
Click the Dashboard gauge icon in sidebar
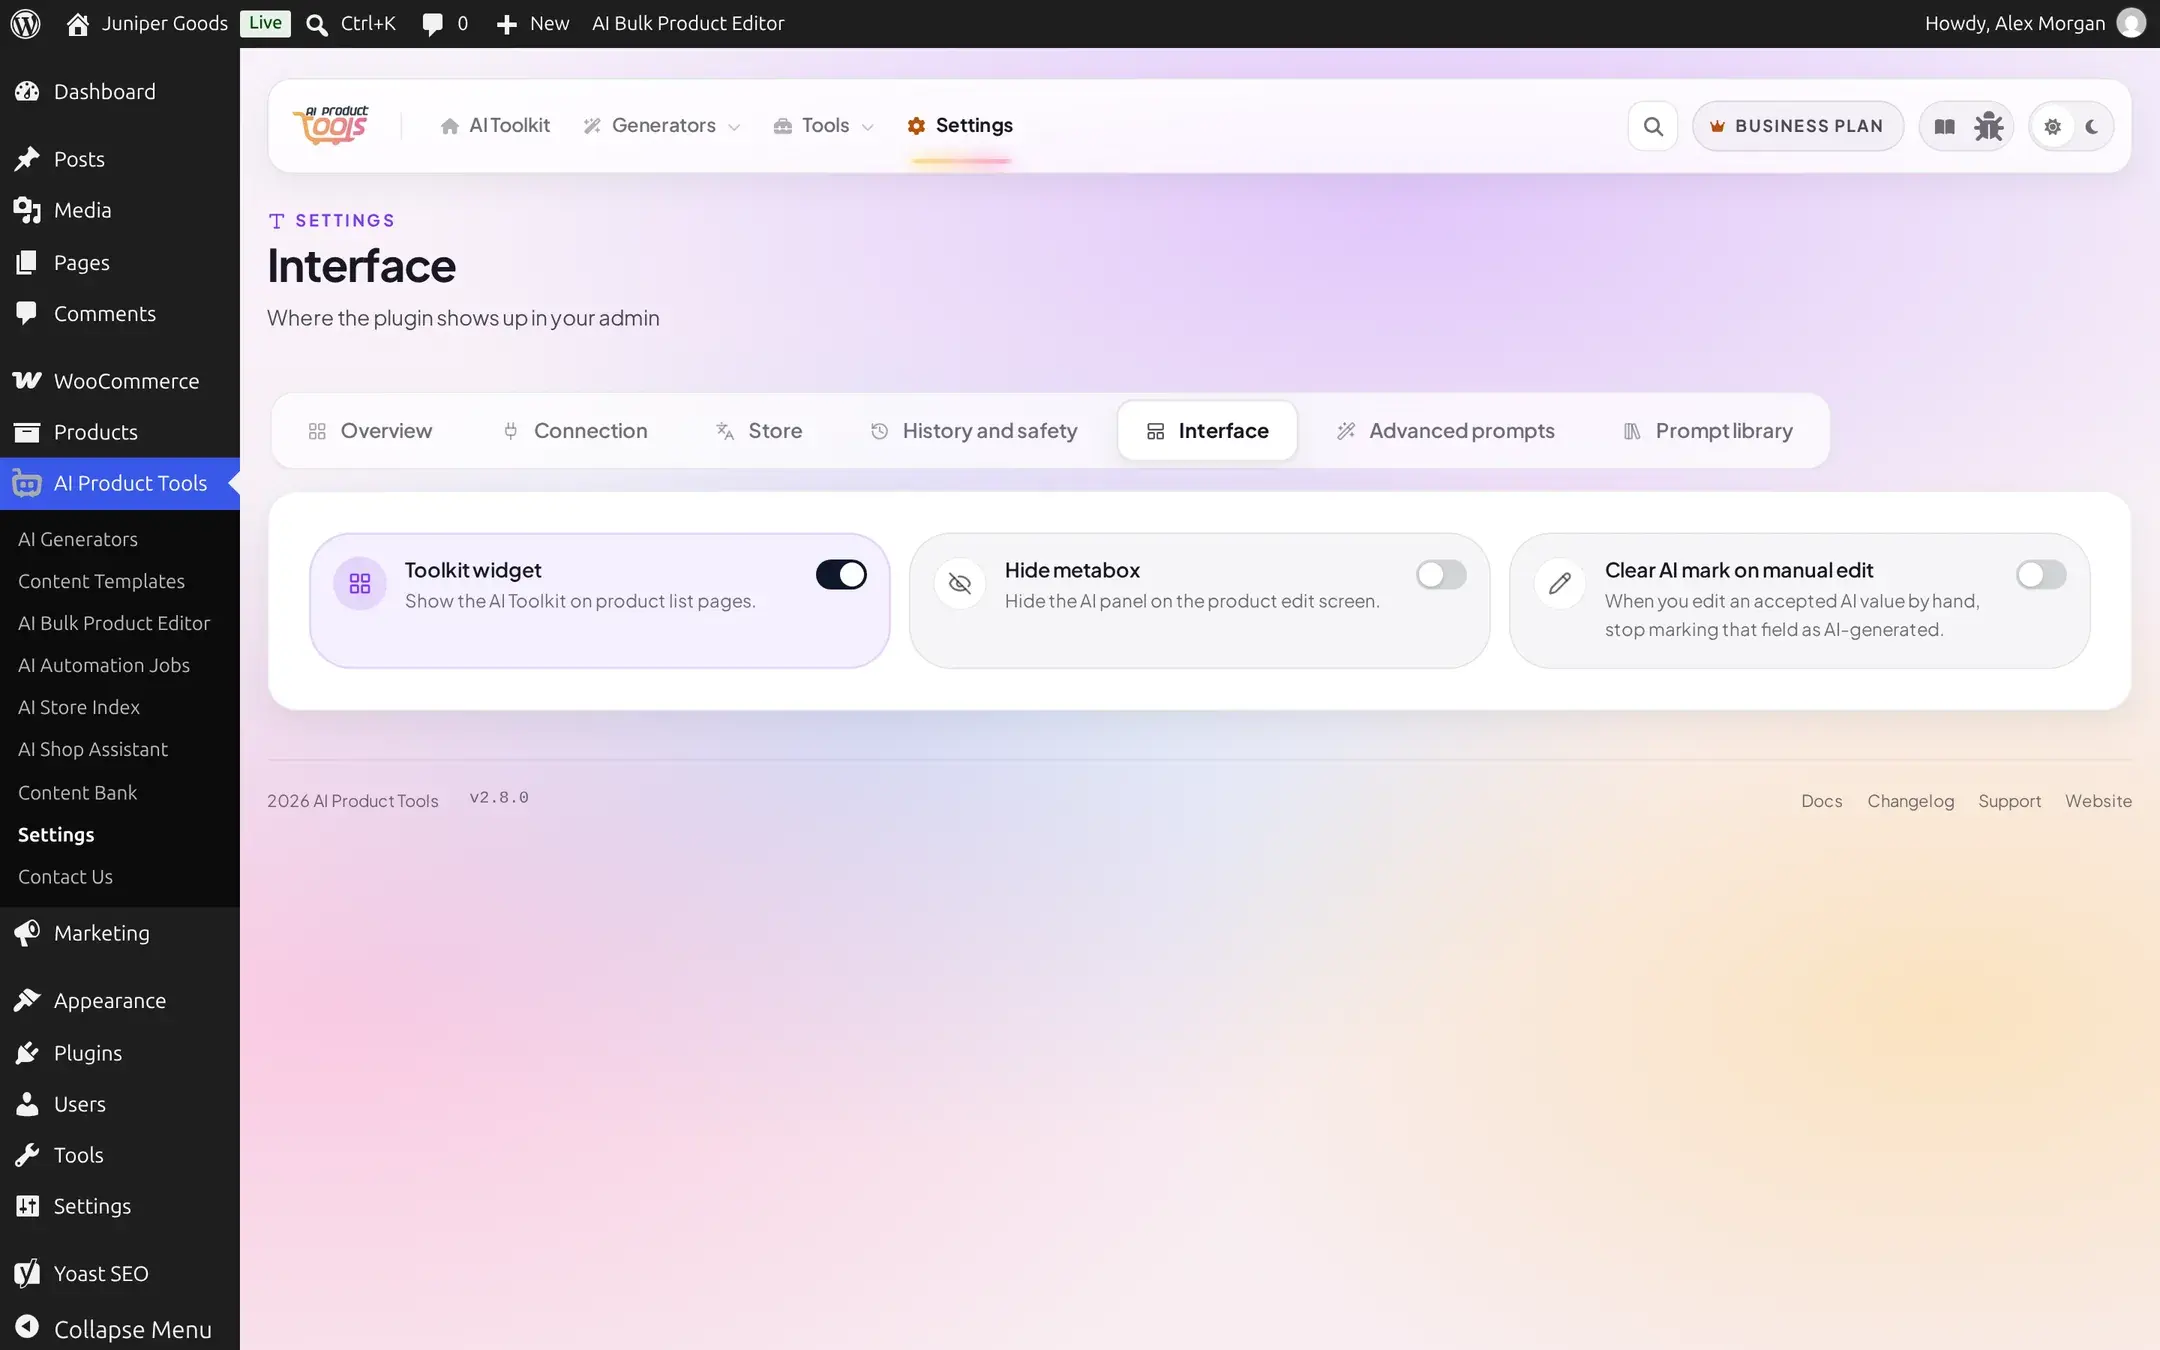(27, 91)
